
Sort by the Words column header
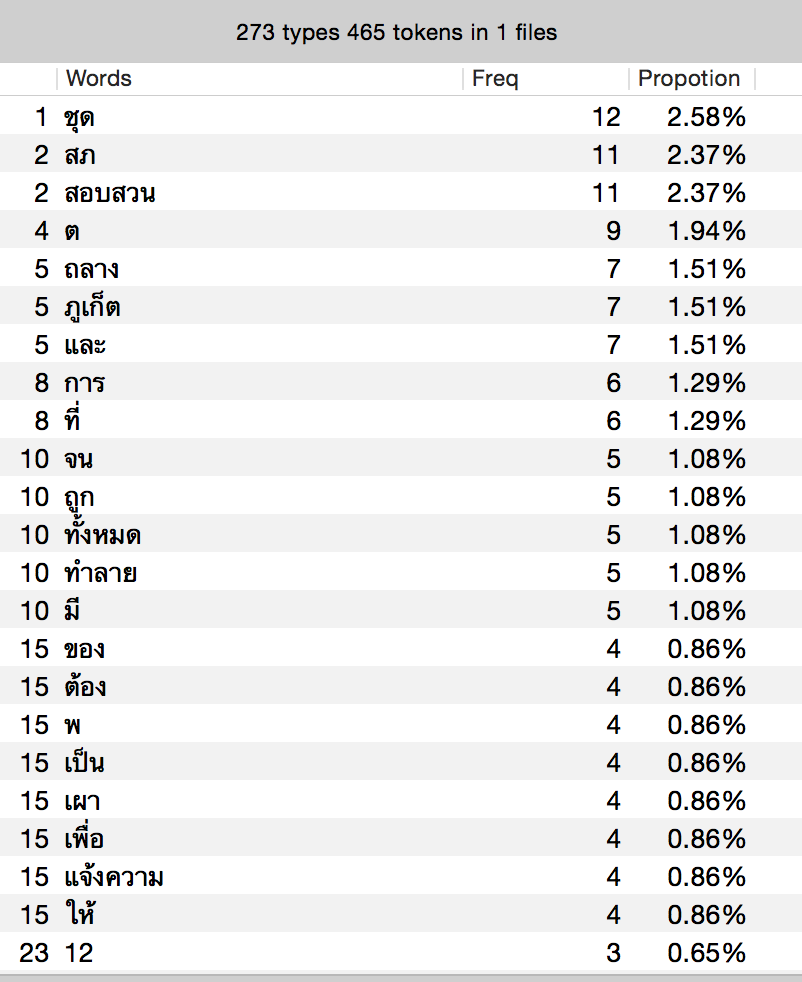[98, 79]
